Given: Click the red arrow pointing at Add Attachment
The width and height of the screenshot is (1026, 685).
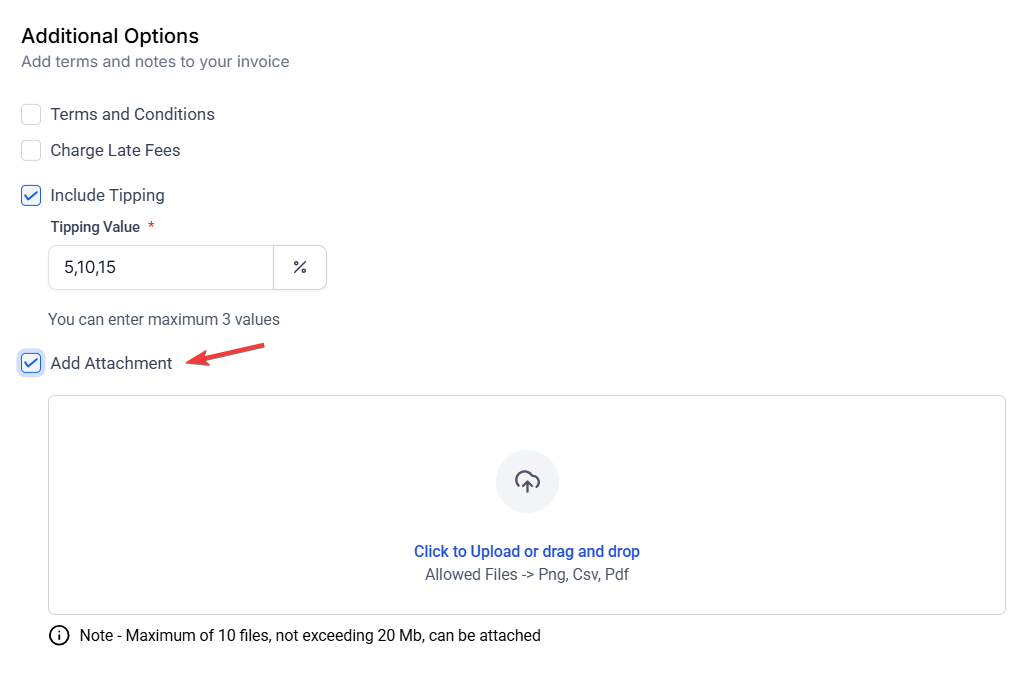Looking at the screenshot, I should [226, 354].
